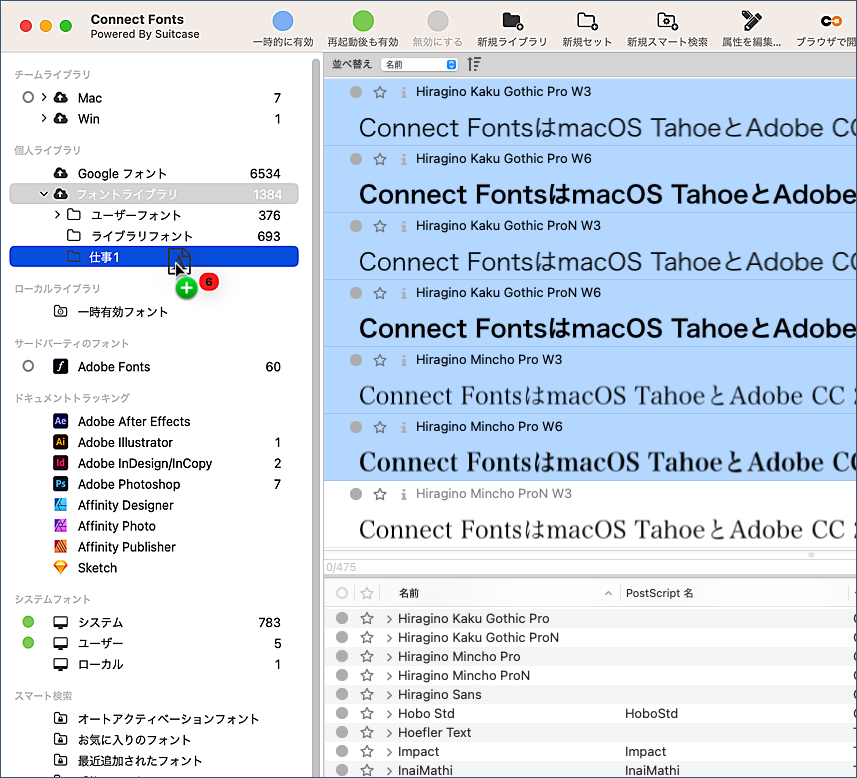Select the Google フォント library

[x=122, y=173]
